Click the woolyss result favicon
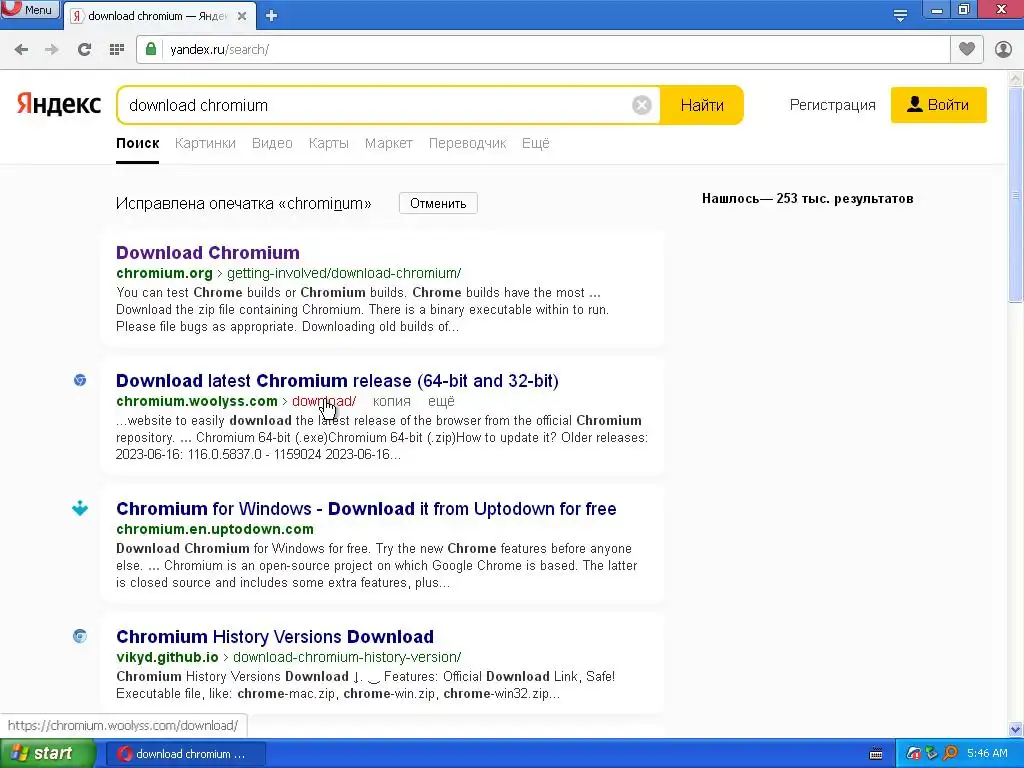The height and width of the screenshot is (768, 1024). coord(80,380)
